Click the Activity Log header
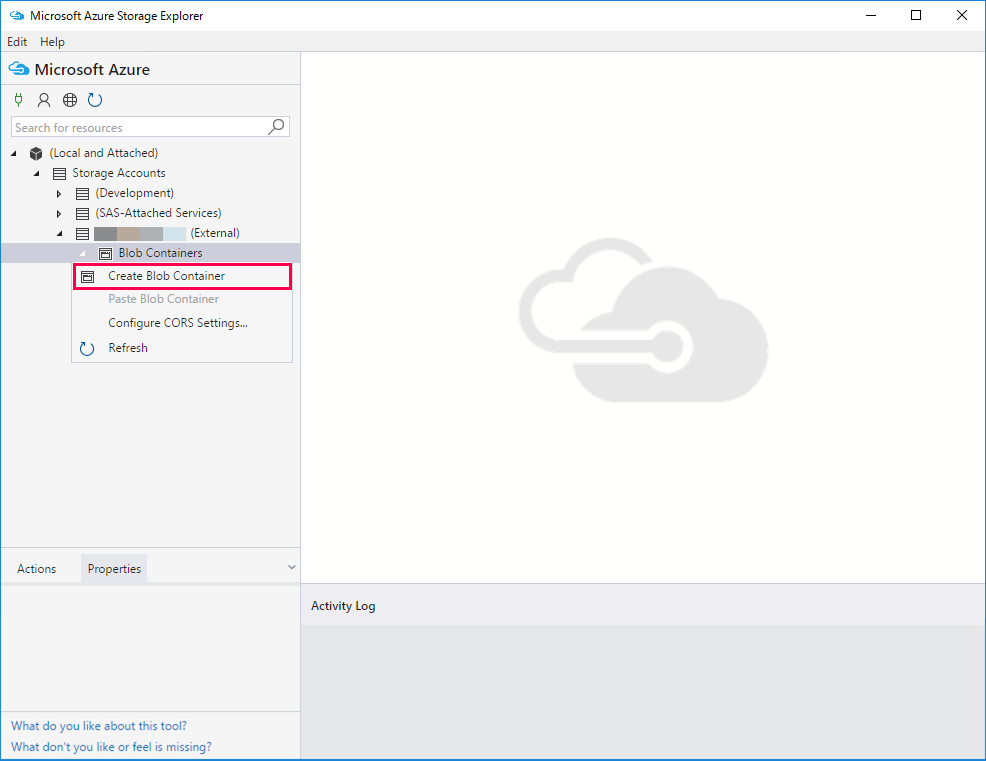Image resolution: width=986 pixels, height=761 pixels. point(343,606)
